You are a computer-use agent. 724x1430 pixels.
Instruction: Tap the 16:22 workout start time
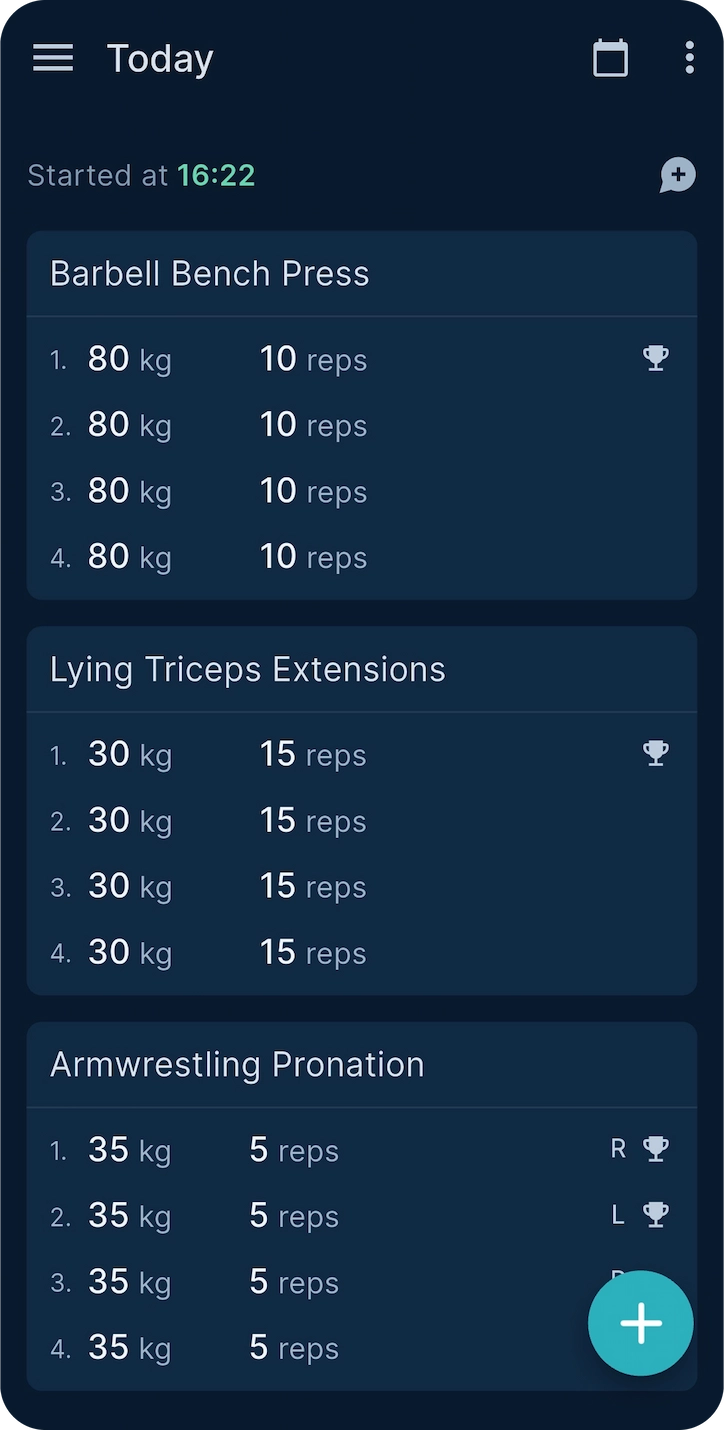click(216, 176)
